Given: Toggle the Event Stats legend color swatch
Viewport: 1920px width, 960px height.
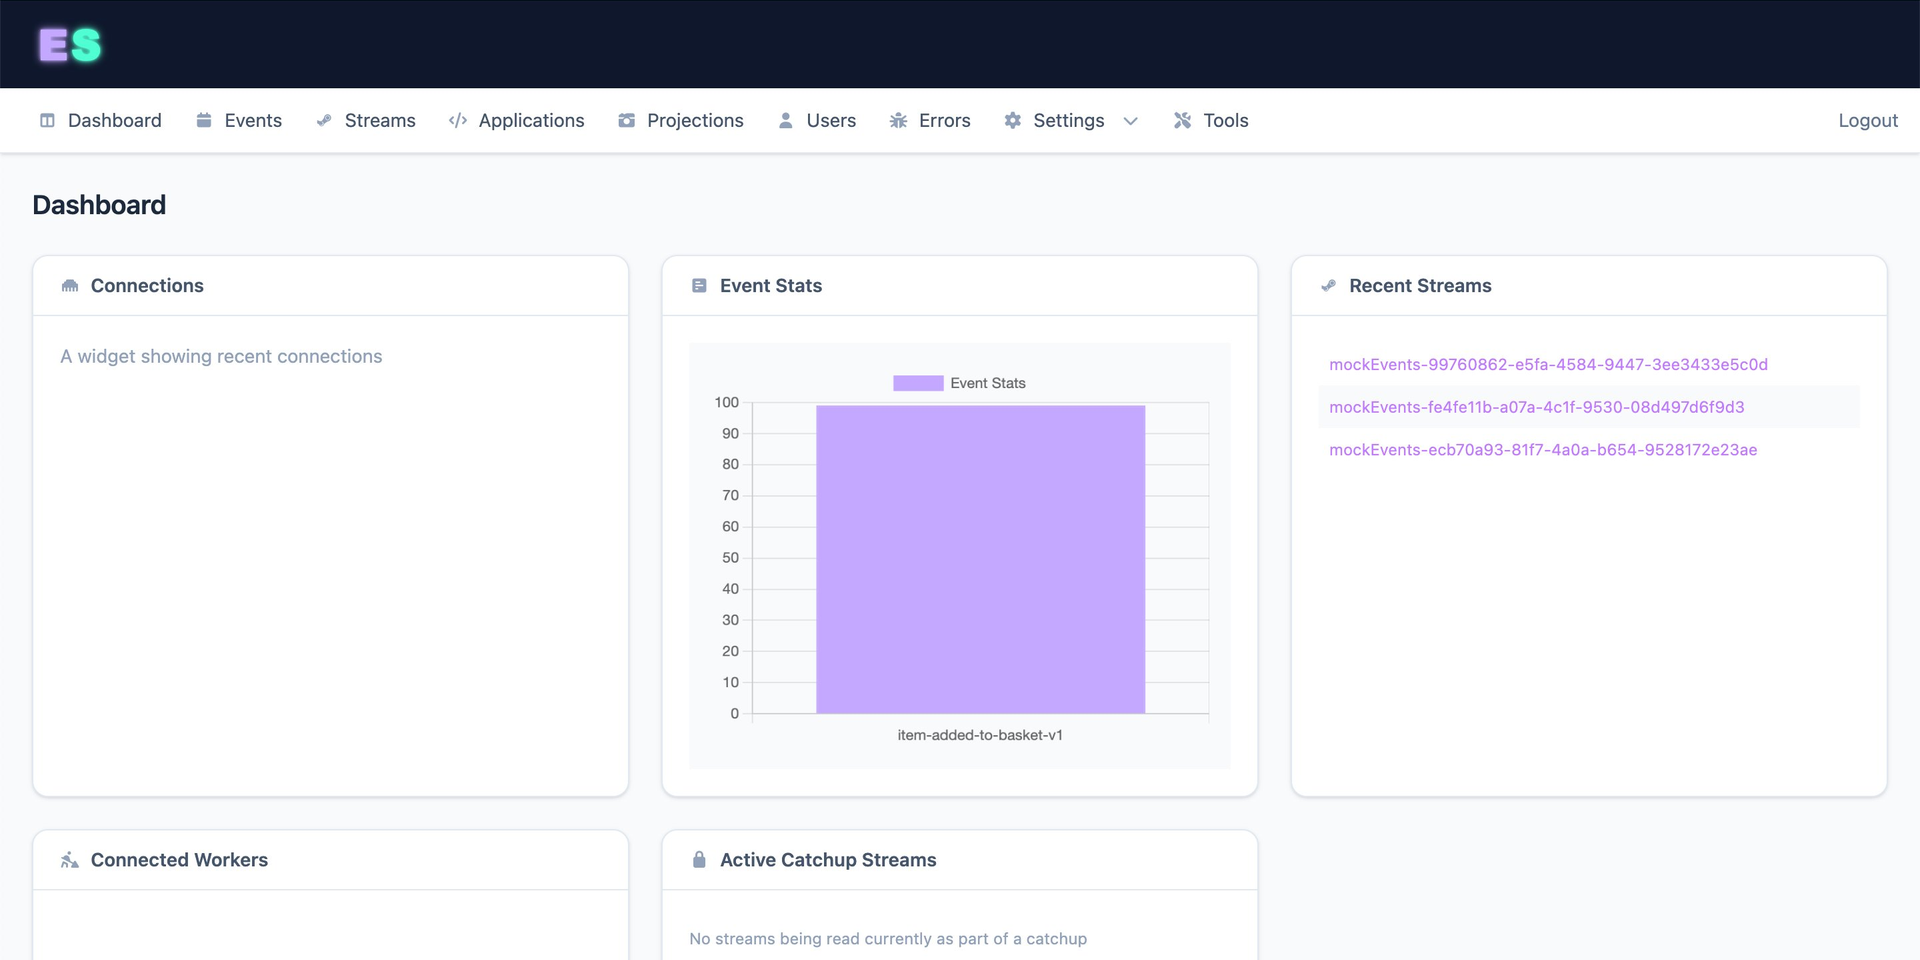Looking at the screenshot, I should tap(918, 383).
